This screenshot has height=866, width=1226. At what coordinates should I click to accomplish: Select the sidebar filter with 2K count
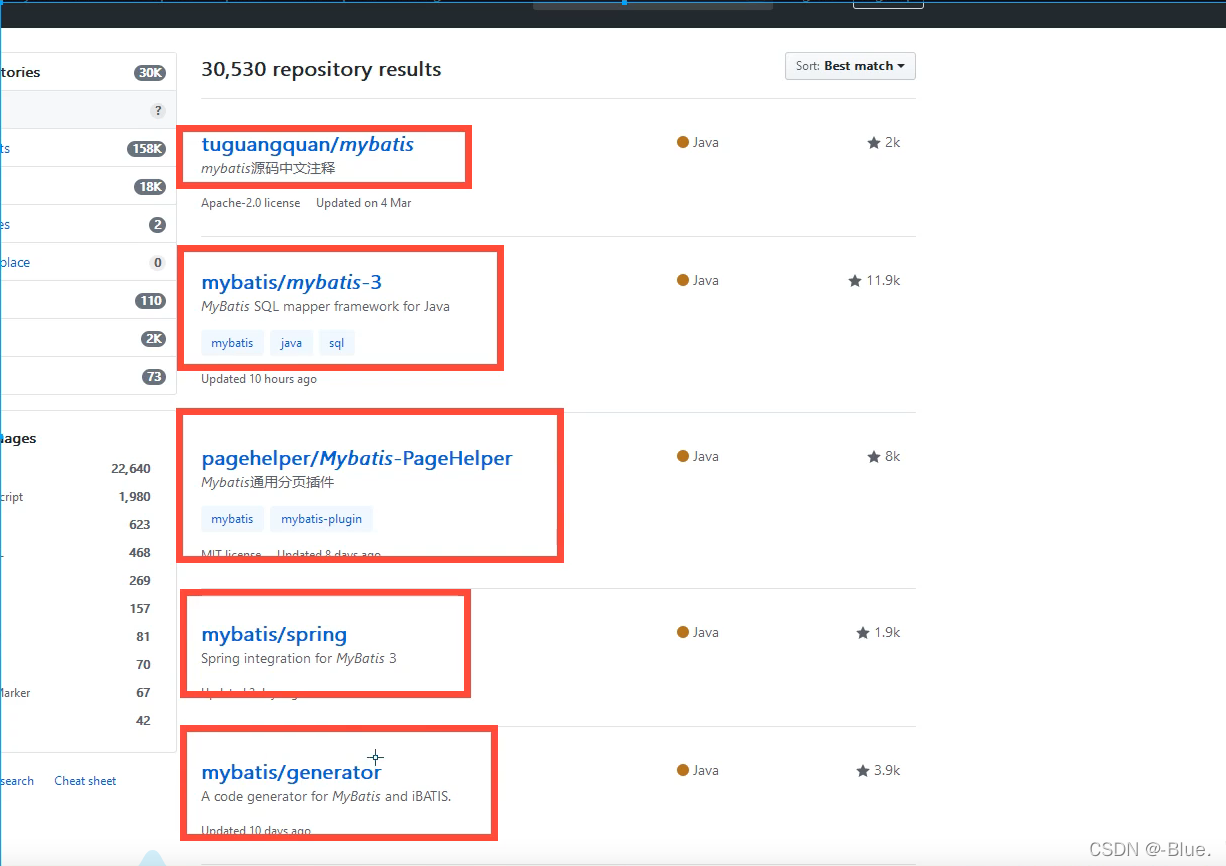click(88, 338)
